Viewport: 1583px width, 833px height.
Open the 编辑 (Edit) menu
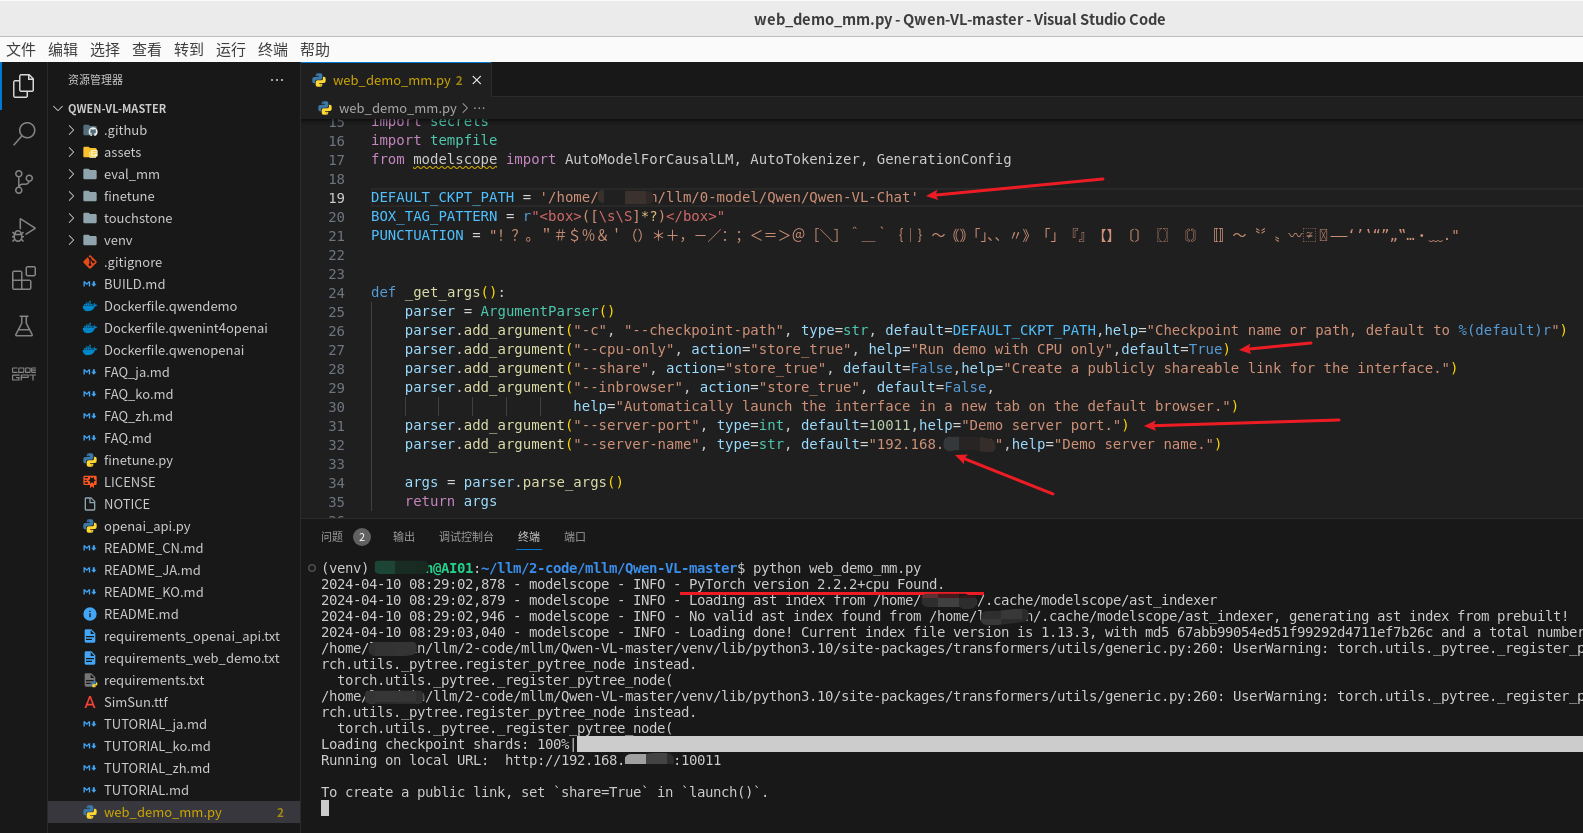point(63,50)
